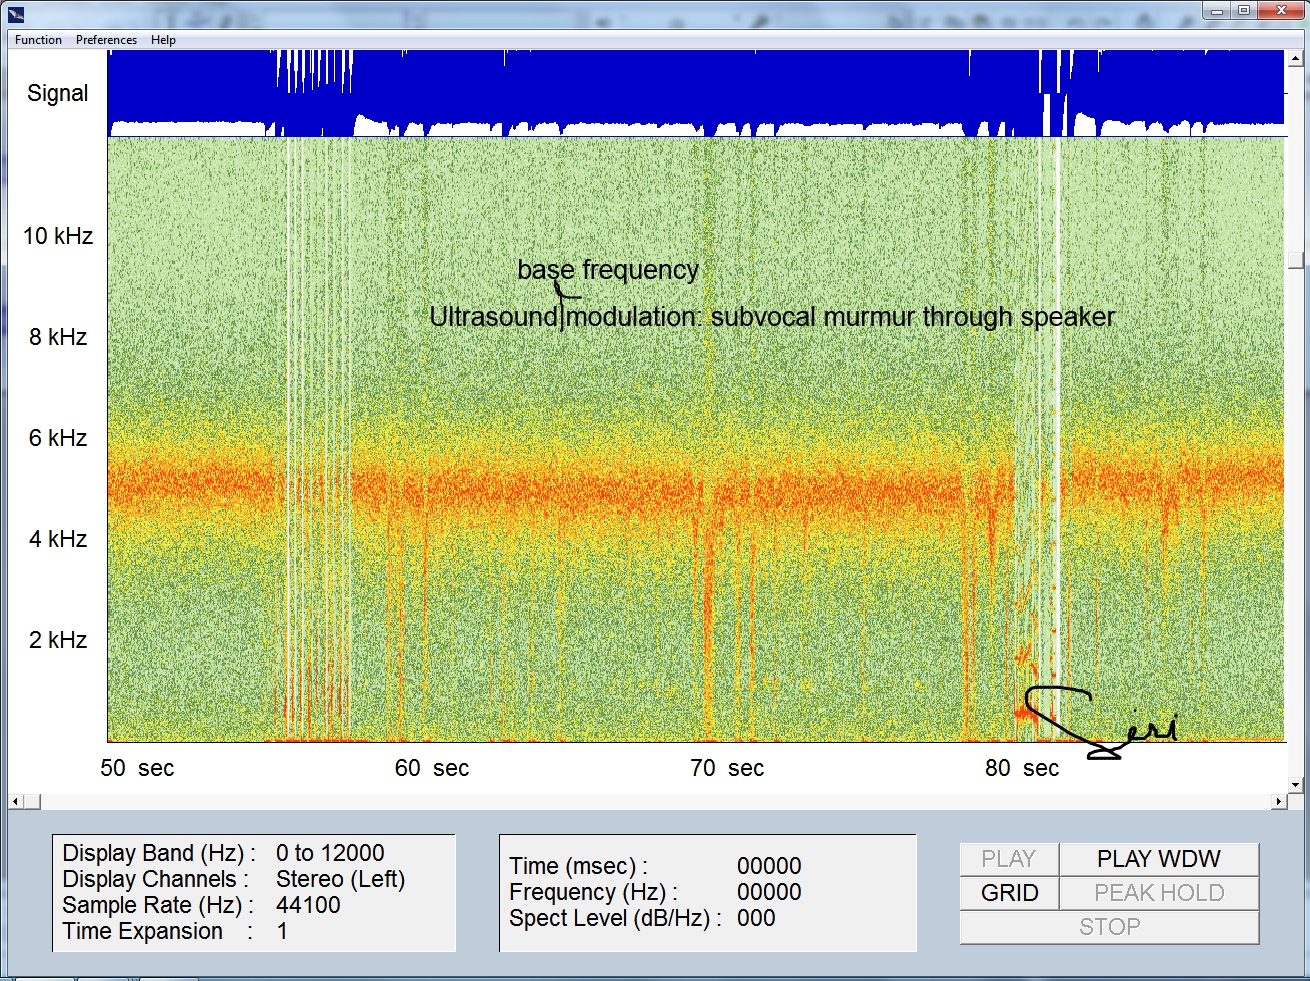
Task: Open the Preferences menu
Action: [x=106, y=40]
